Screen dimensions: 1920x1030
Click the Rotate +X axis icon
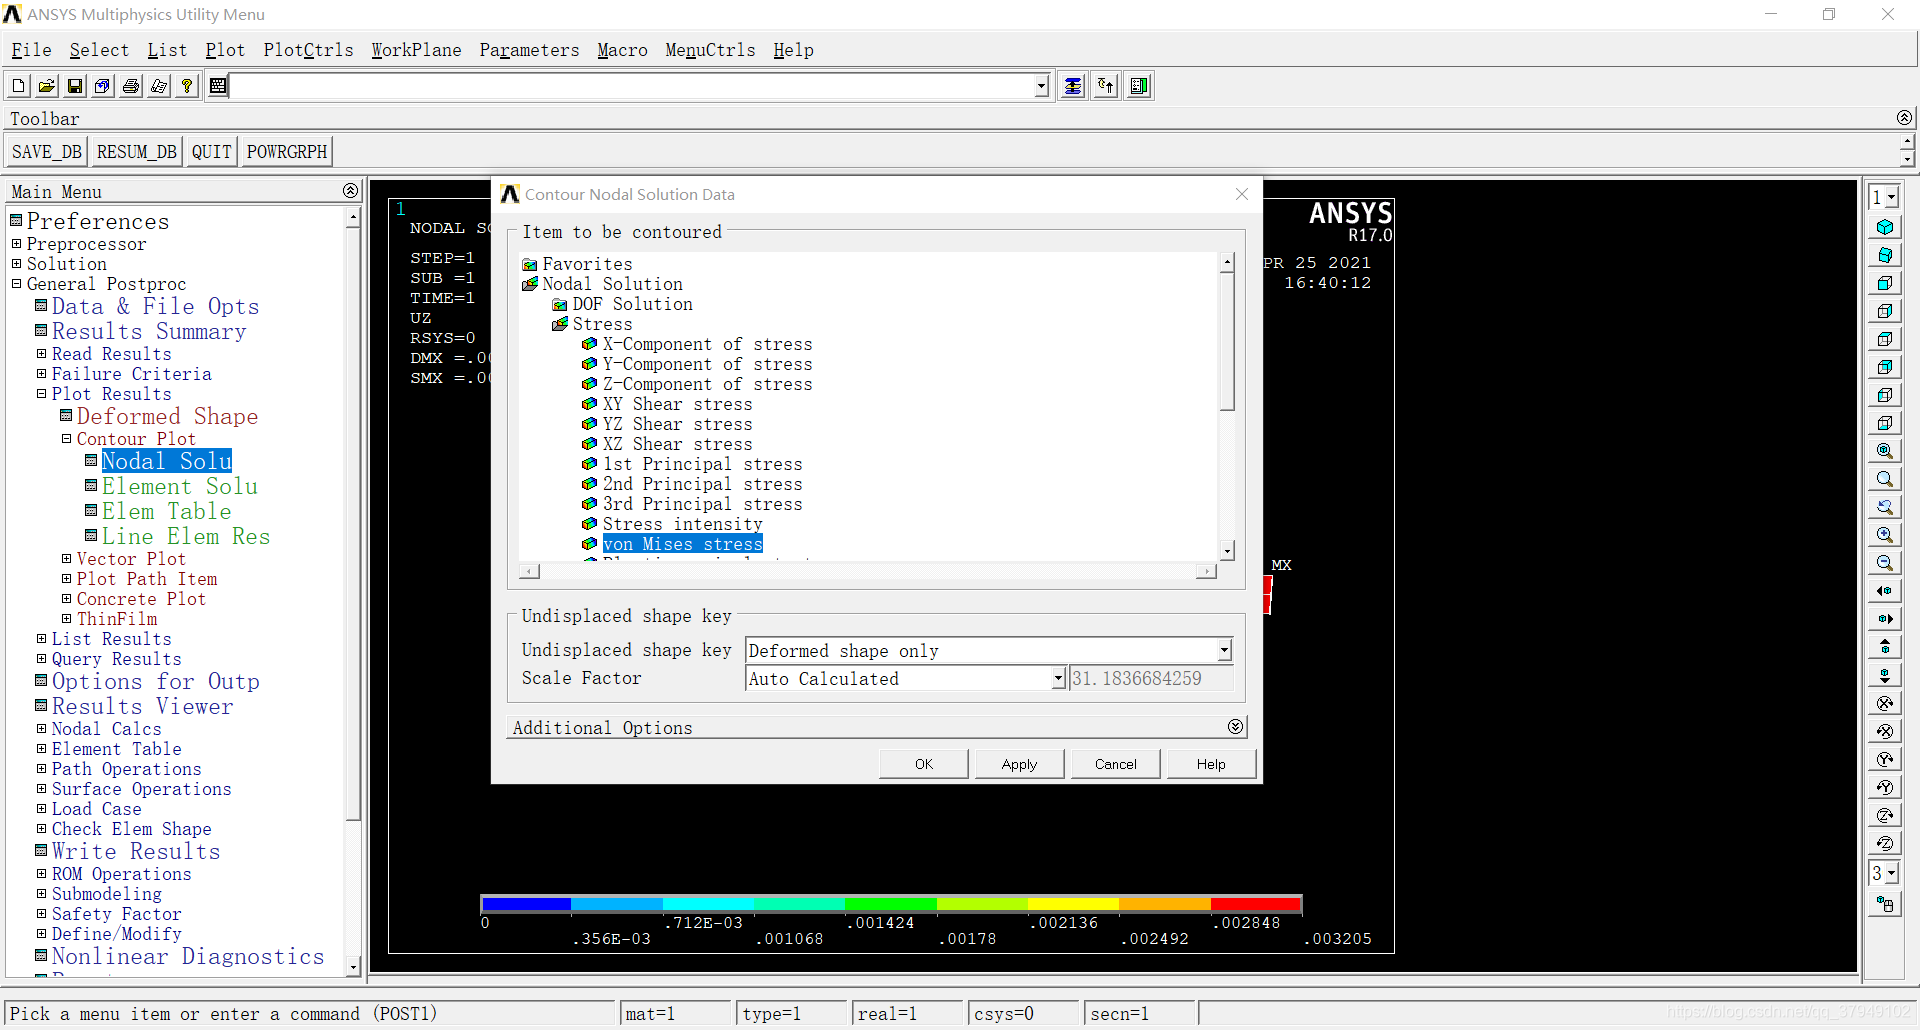pos(1885,703)
